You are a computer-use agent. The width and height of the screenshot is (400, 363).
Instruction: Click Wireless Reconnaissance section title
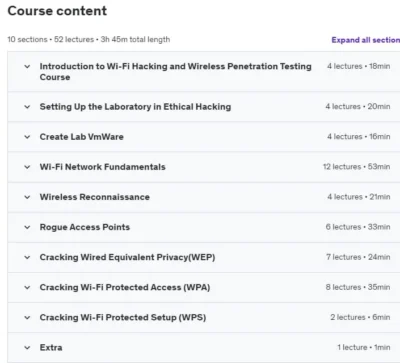pos(95,197)
